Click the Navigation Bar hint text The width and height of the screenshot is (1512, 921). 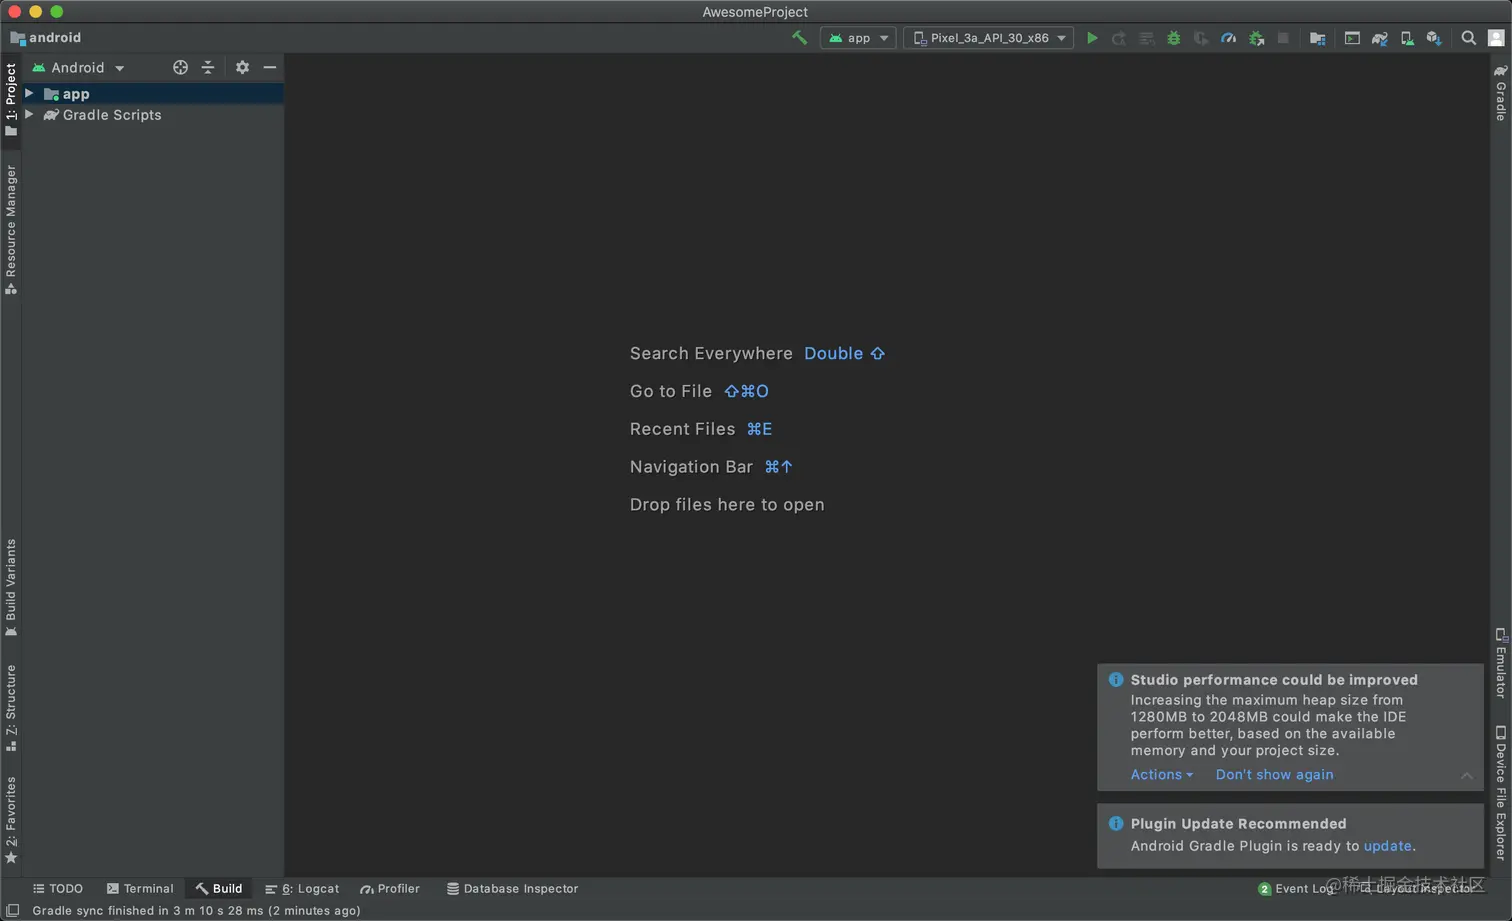coord(691,467)
